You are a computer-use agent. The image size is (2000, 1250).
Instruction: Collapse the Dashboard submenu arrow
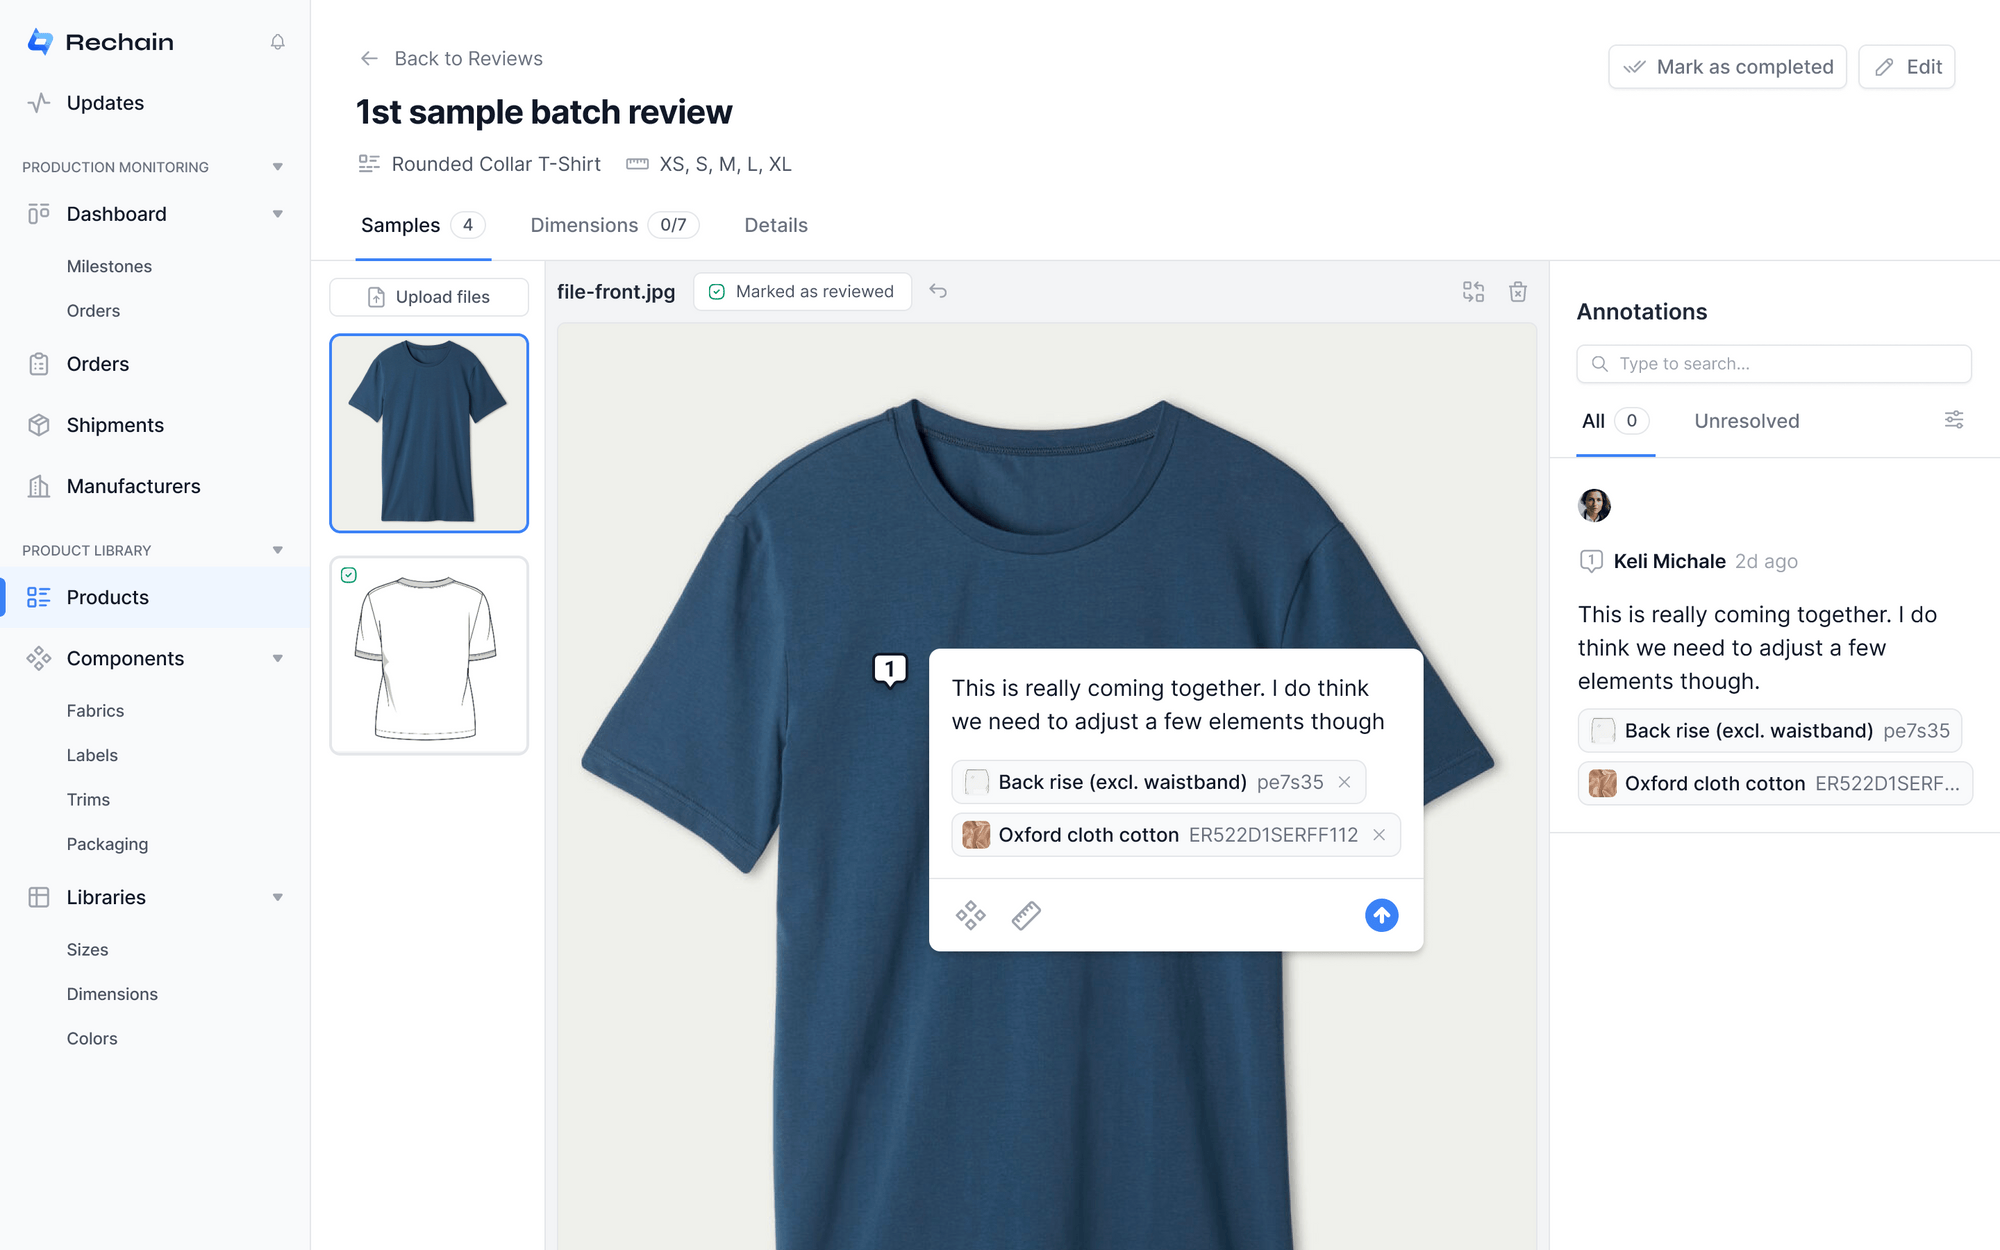pyautogui.click(x=277, y=214)
